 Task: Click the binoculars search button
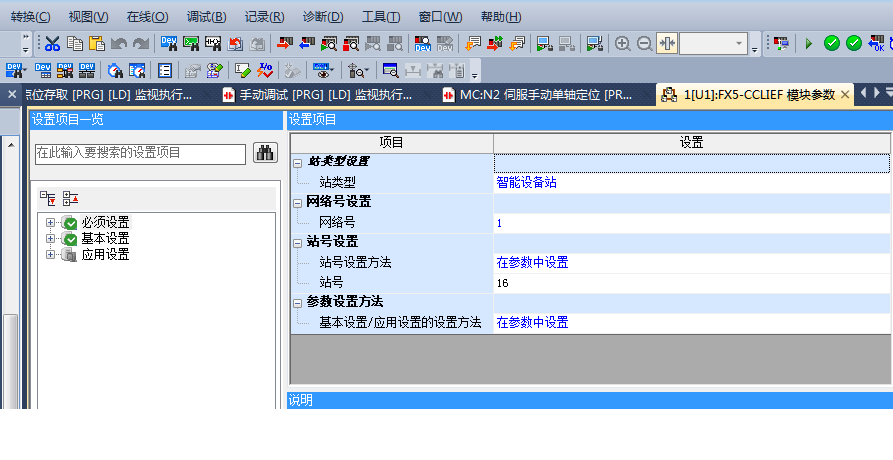[x=265, y=153]
